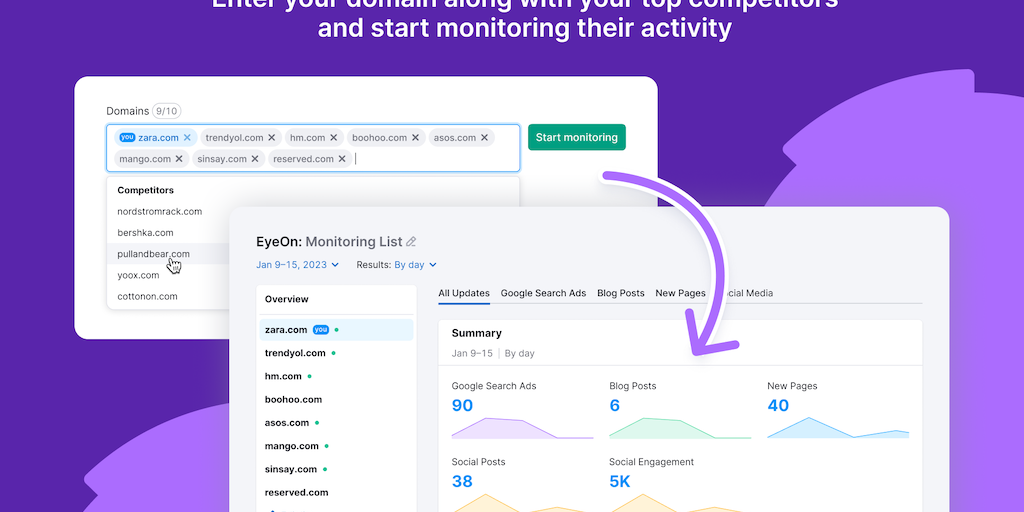1024x512 pixels.
Task: Click Google Search Ads value 90
Action: tap(462, 406)
